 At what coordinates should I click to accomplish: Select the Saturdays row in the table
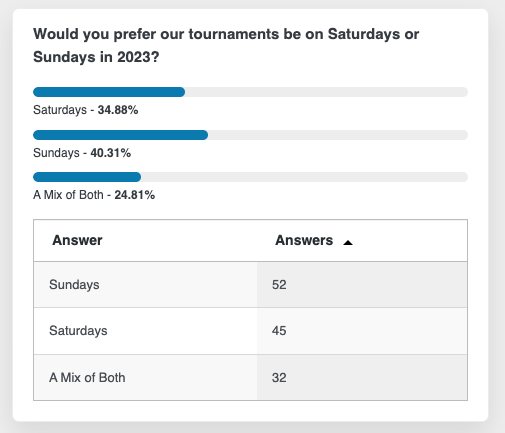250,331
